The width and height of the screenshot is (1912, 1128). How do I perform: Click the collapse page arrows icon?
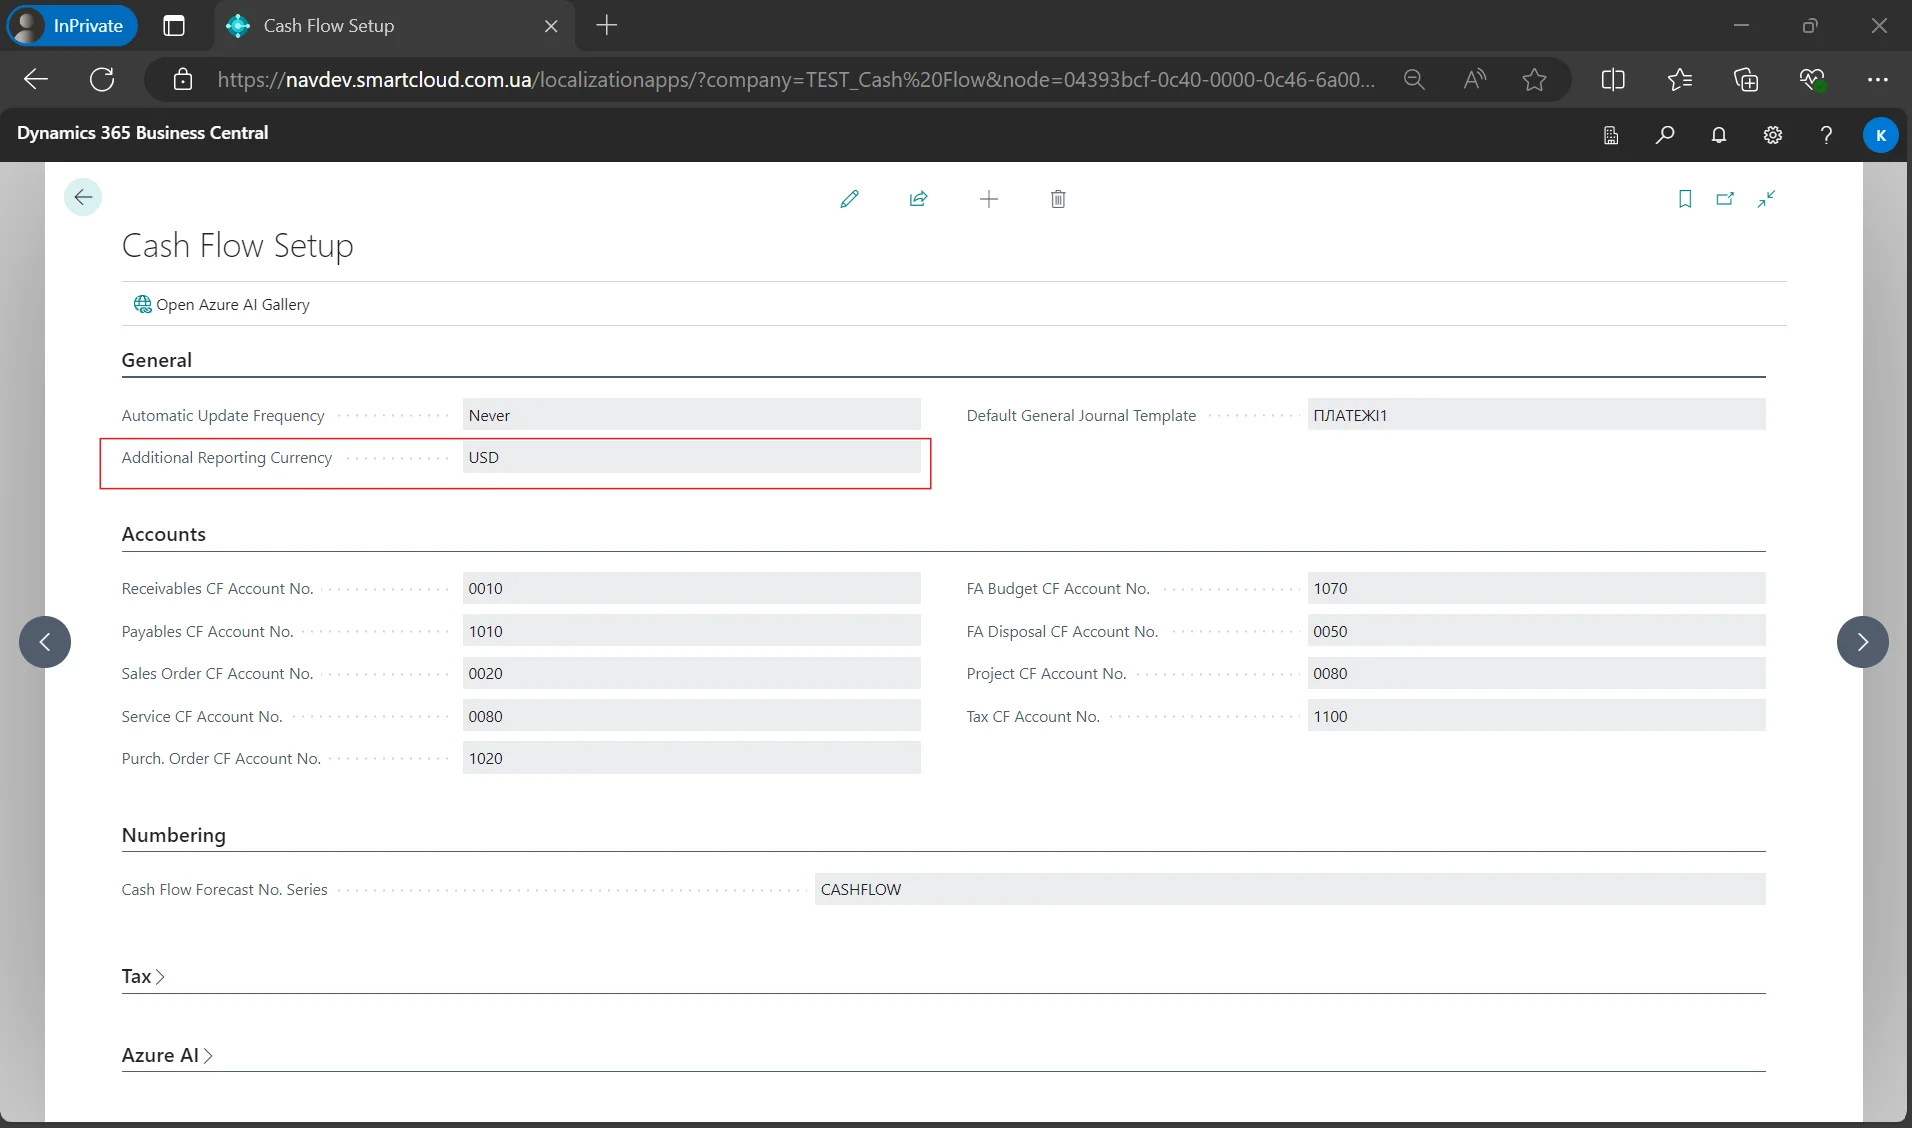pyautogui.click(x=1766, y=199)
